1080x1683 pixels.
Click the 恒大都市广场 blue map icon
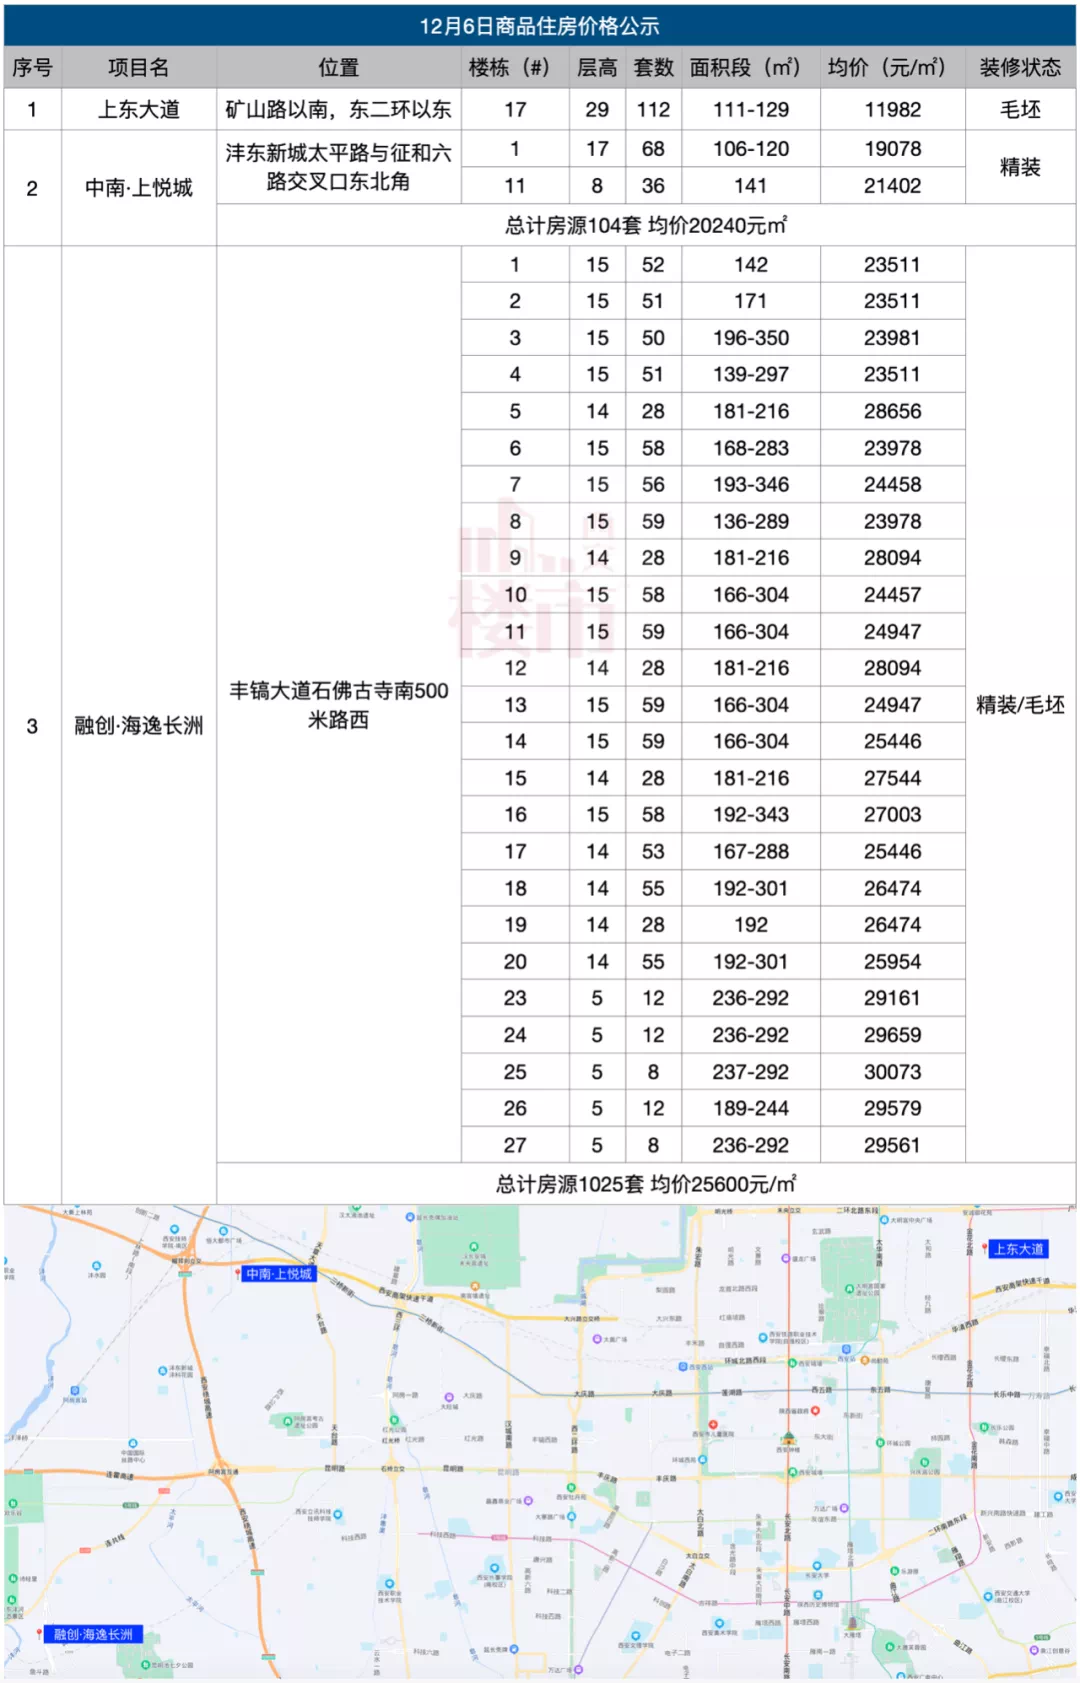click(223, 1231)
